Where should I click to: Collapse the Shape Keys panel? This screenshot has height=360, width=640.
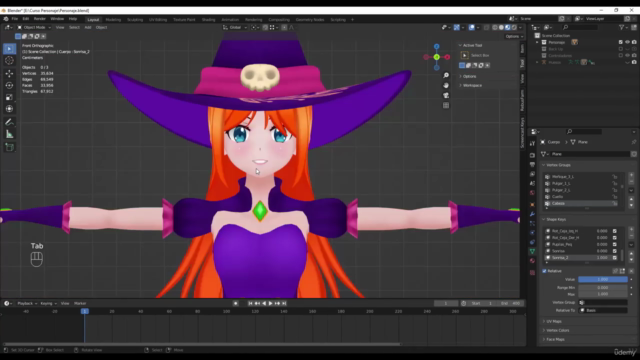coord(556,220)
